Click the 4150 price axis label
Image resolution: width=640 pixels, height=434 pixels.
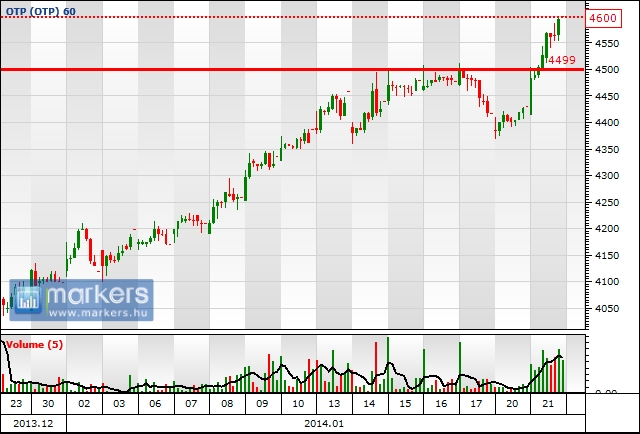(x=607, y=256)
